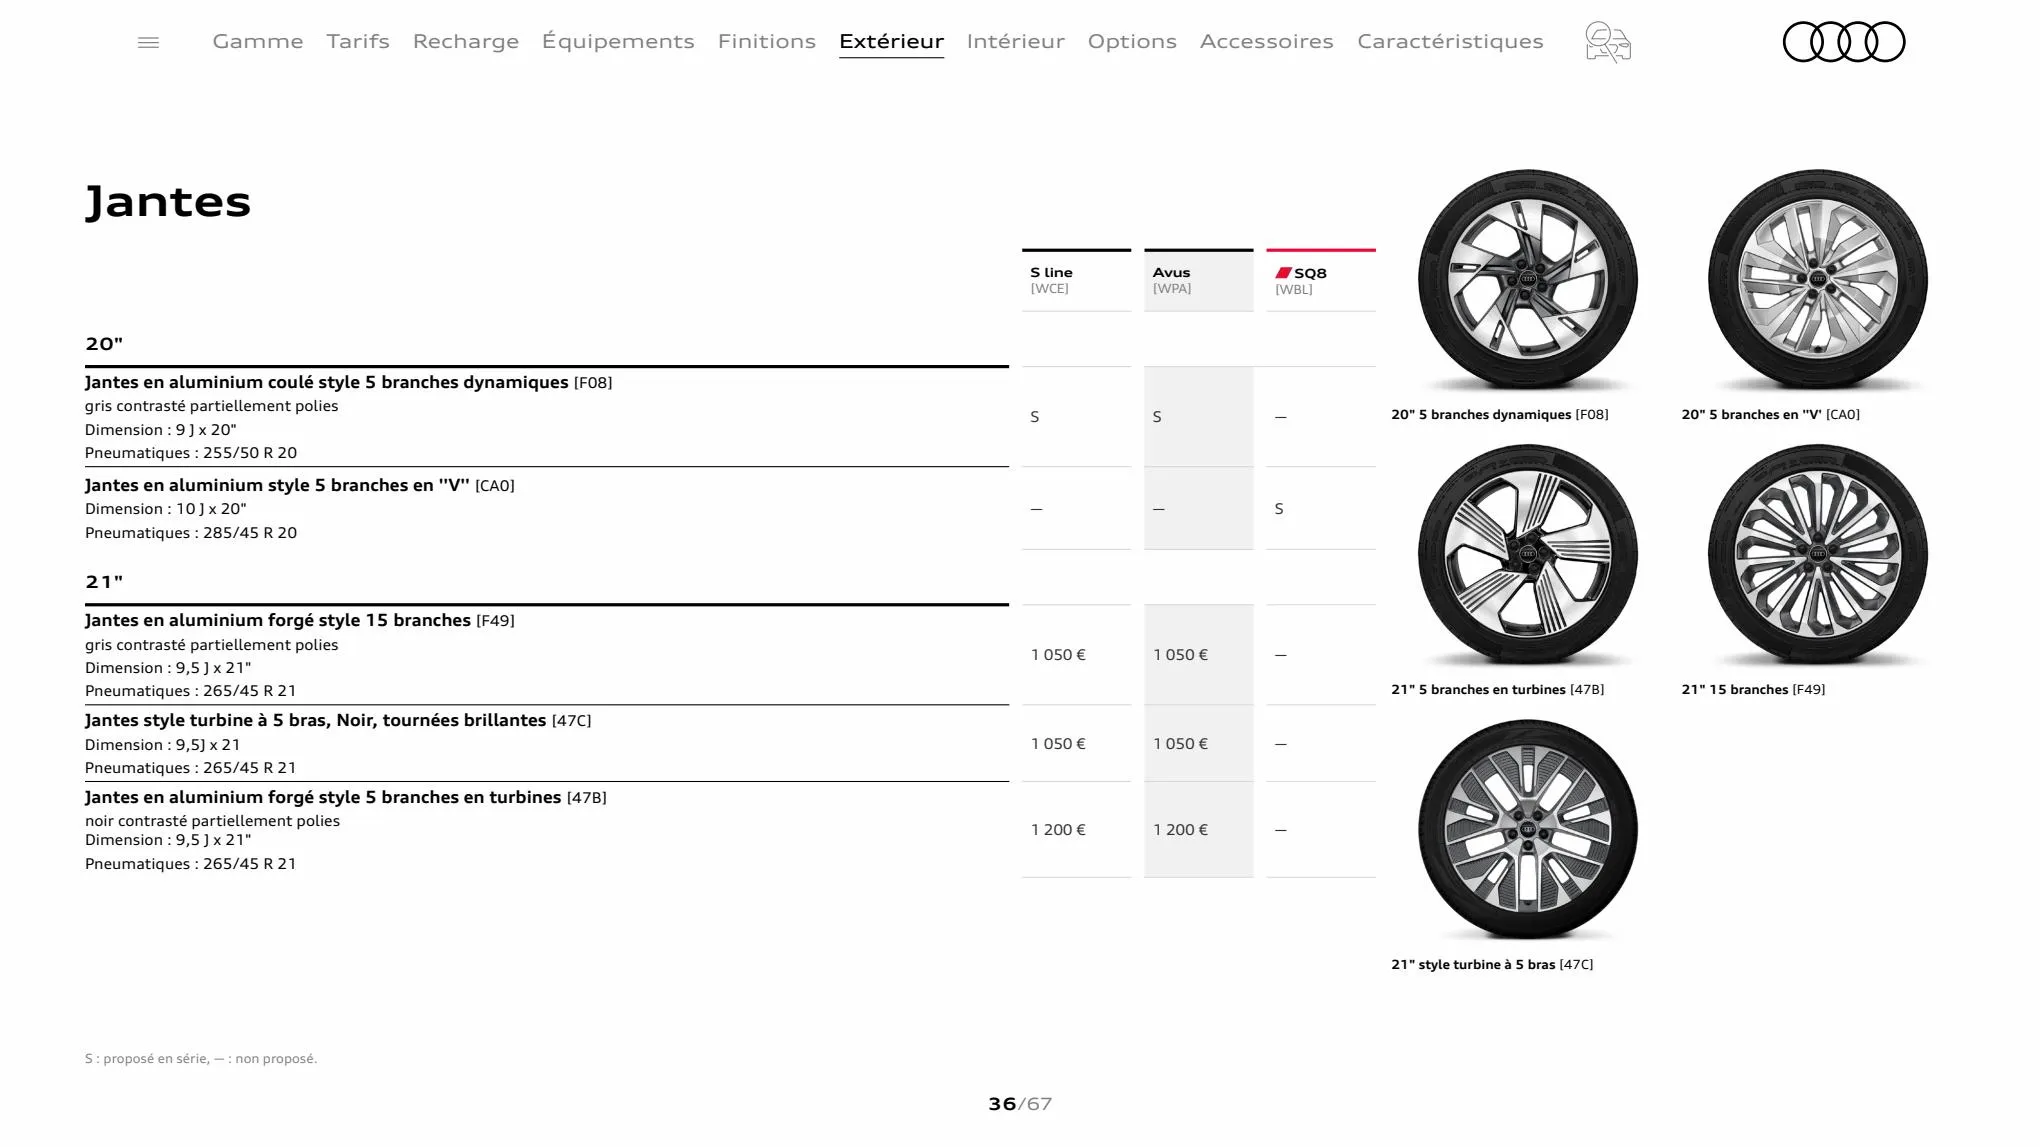Switch to the Équipements tab

tap(618, 41)
